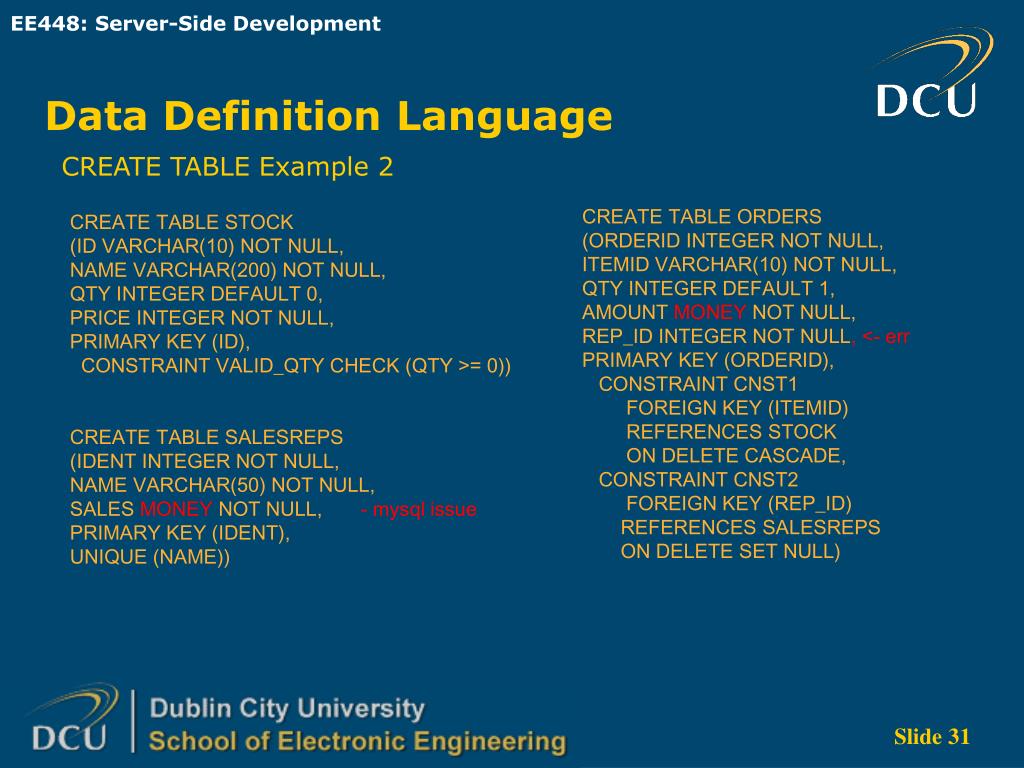Click the 'School of Electronic Engineering' footer text
The image size is (1024, 768).
(x=357, y=741)
